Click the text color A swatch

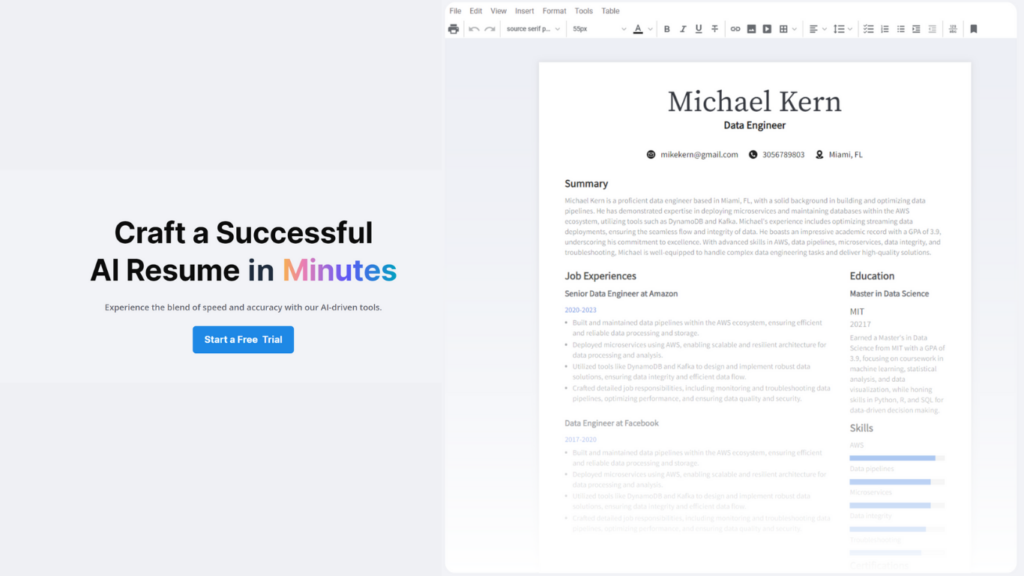coord(637,29)
